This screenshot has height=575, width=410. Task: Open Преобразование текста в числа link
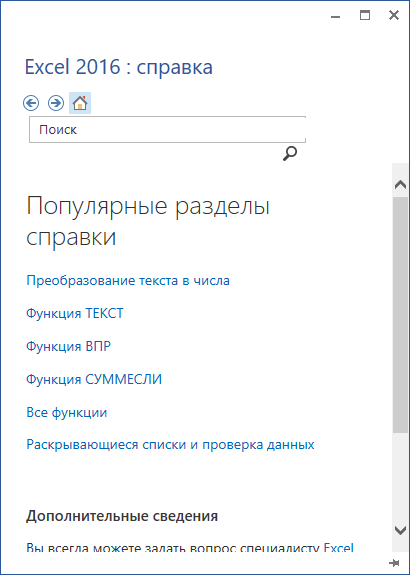click(128, 281)
